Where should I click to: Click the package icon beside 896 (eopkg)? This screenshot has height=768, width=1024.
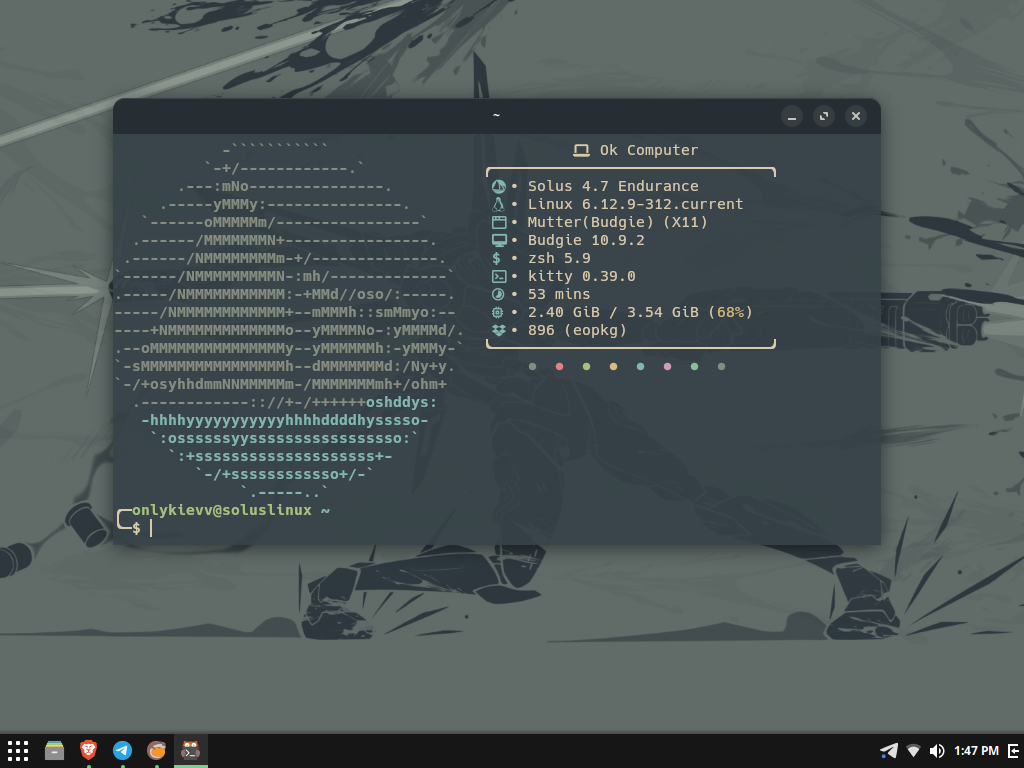[498, 330]
